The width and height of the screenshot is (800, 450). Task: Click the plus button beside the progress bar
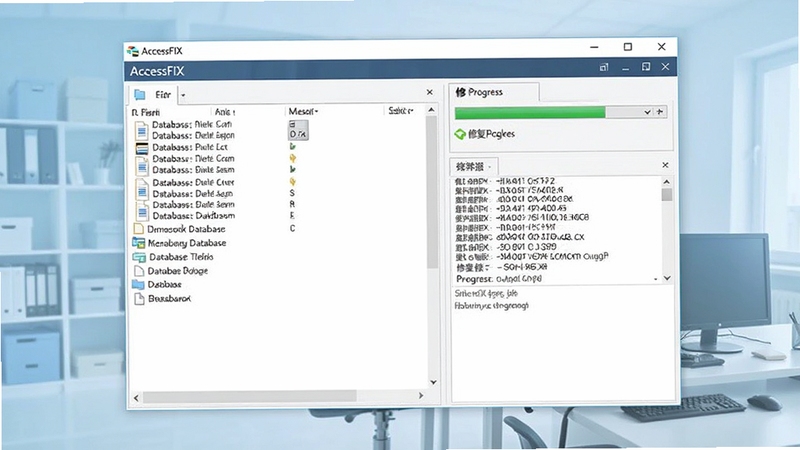(x=660, y=111)
